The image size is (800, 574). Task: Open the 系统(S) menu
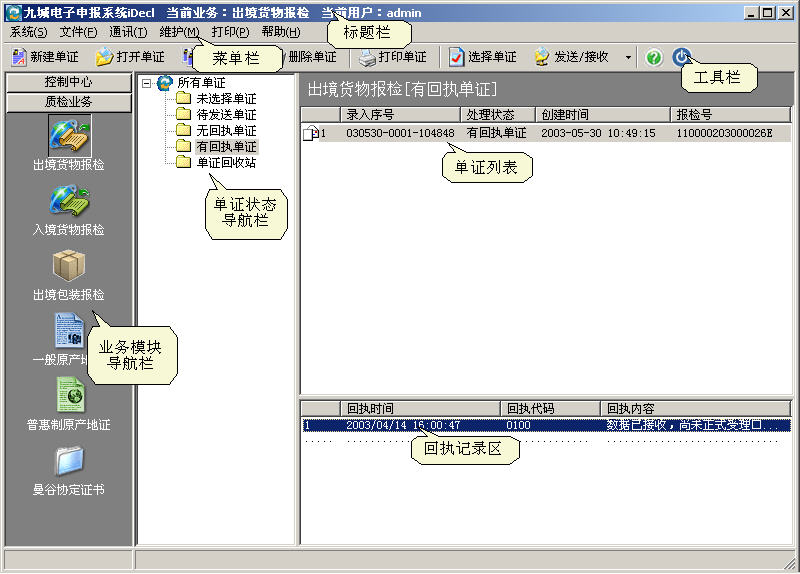[x=28, y=32]
